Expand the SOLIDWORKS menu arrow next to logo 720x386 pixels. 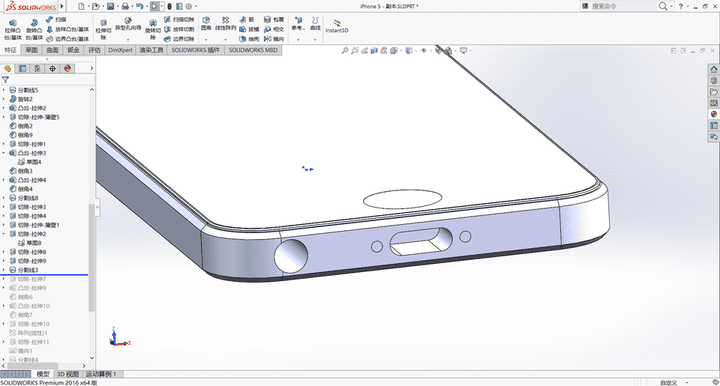[62, 6]
